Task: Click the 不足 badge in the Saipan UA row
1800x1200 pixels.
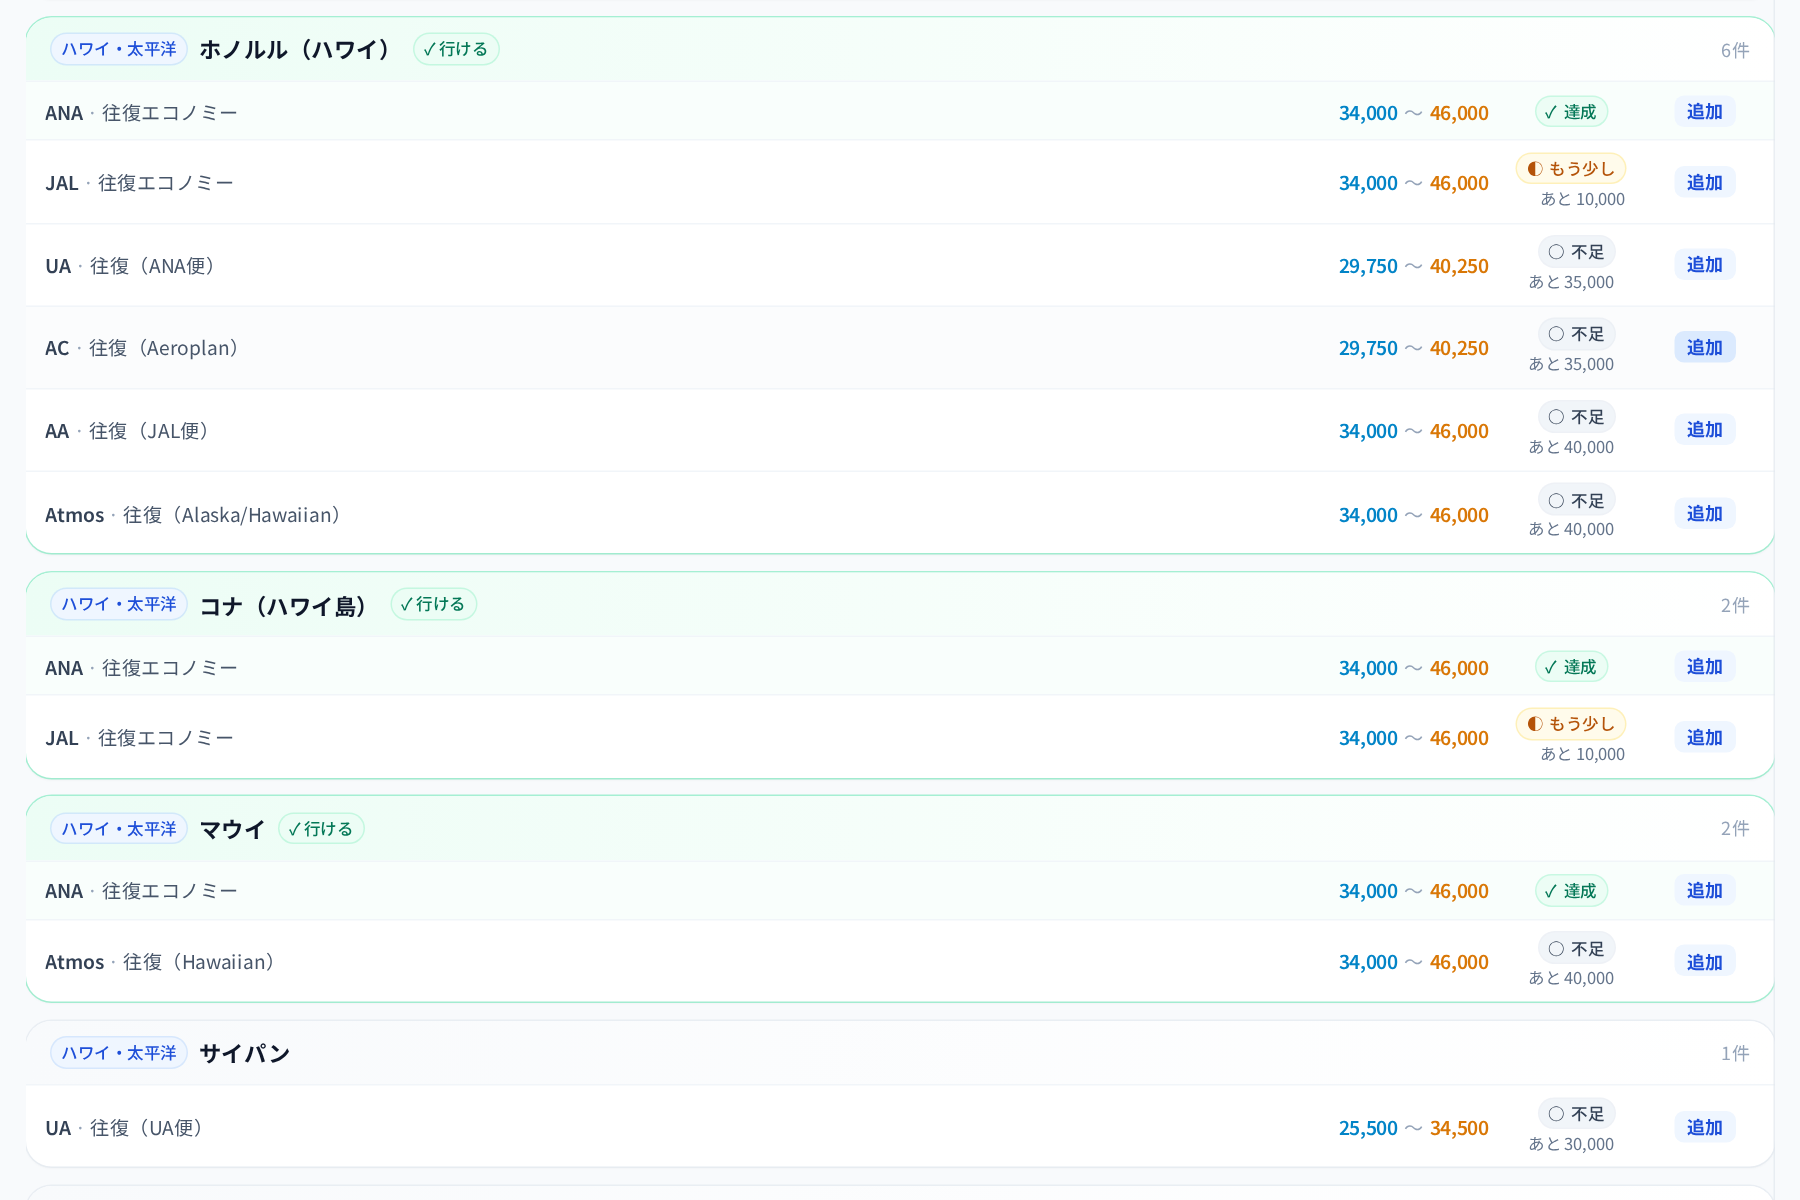Action: click(1576, 1114)
